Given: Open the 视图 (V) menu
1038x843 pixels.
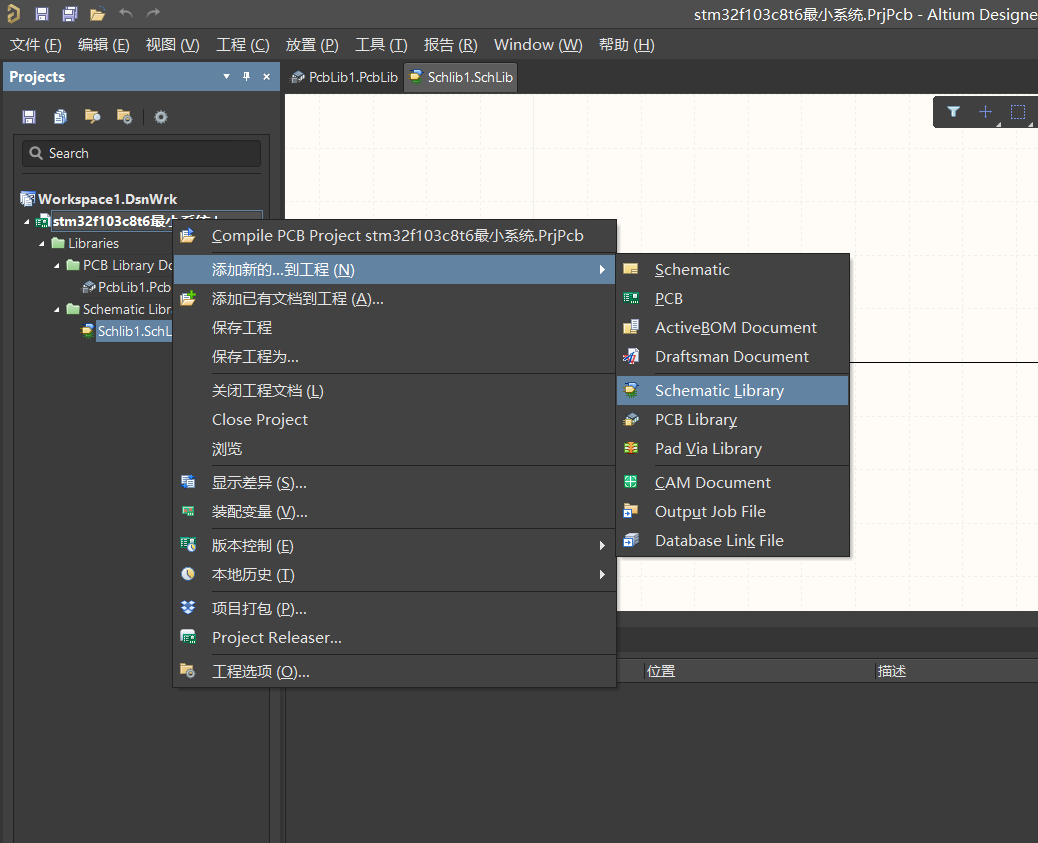Looking at the screenshot, I should pyautogui.click(x=172, y=45).
